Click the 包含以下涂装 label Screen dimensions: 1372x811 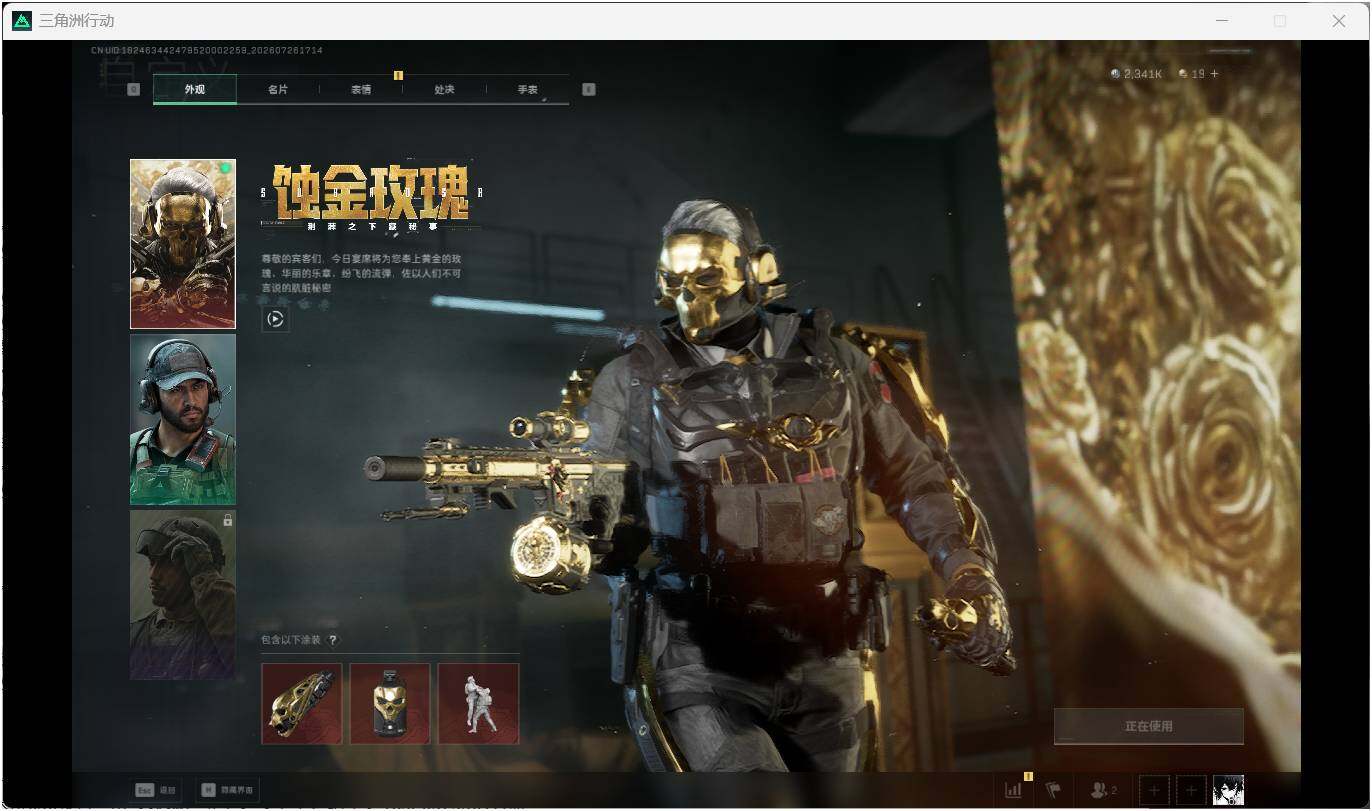click(291, 640)
